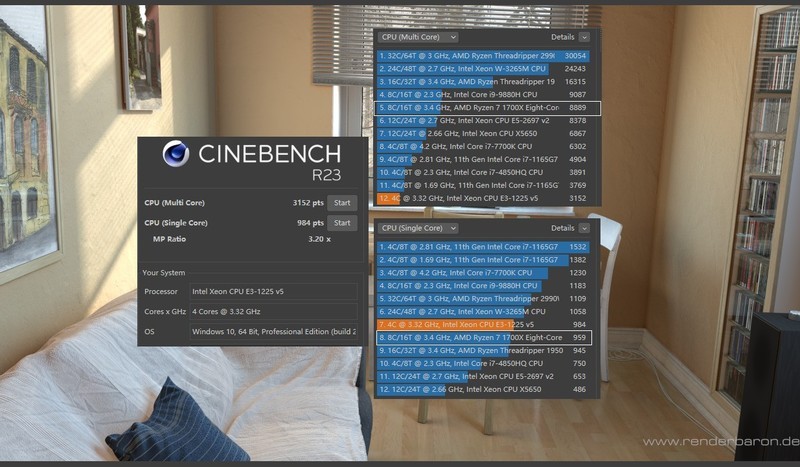
Task: Click the MP Ratio 3.20 x value
Action: pos(319,239)
